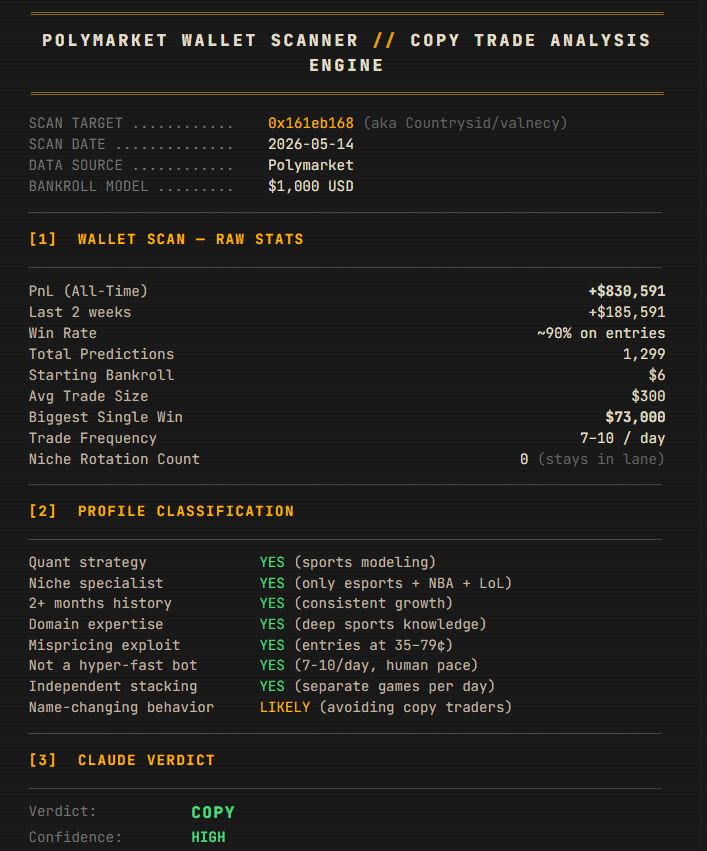Click the HIGH confidence value
Screen dimensions: 707x851
coord(208,837)
